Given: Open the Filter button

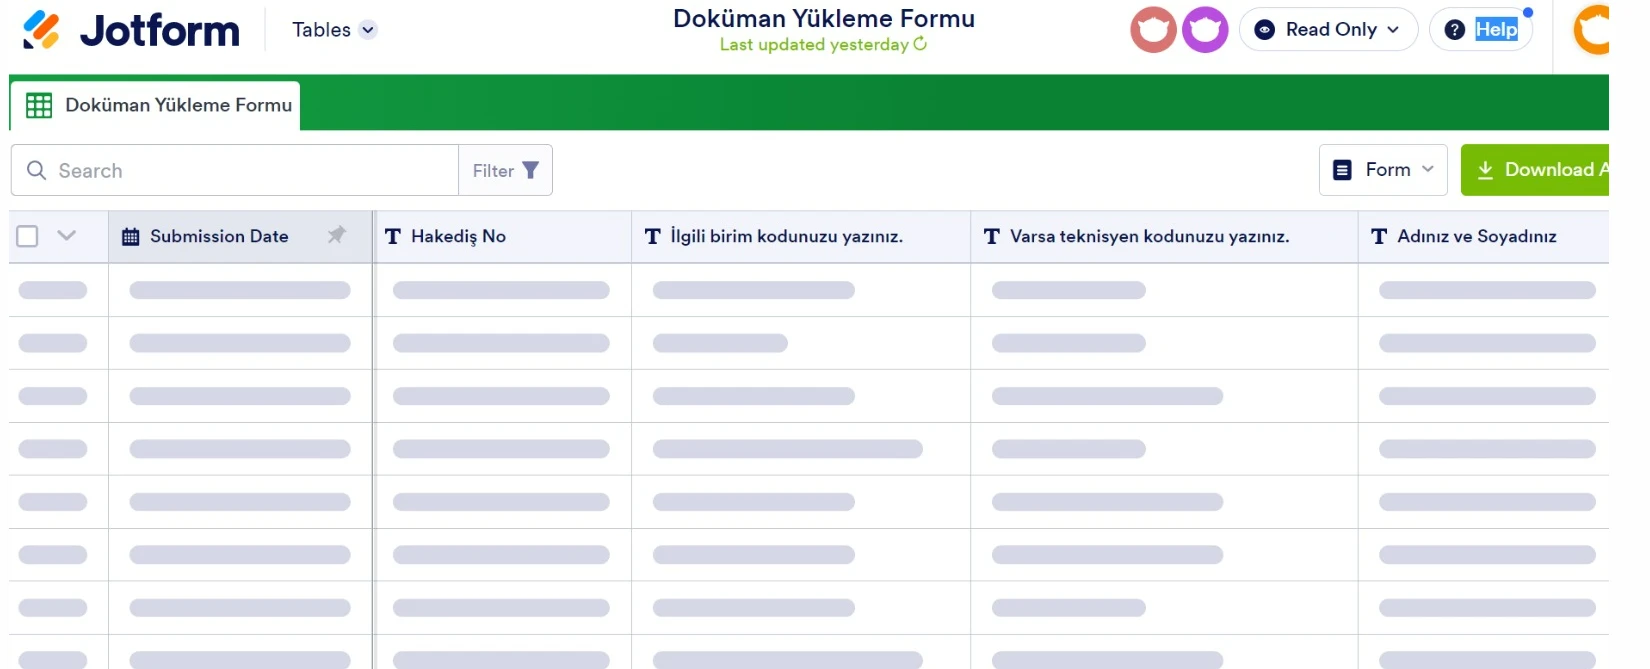Looking at the screenshot, I should coord(505,170).
